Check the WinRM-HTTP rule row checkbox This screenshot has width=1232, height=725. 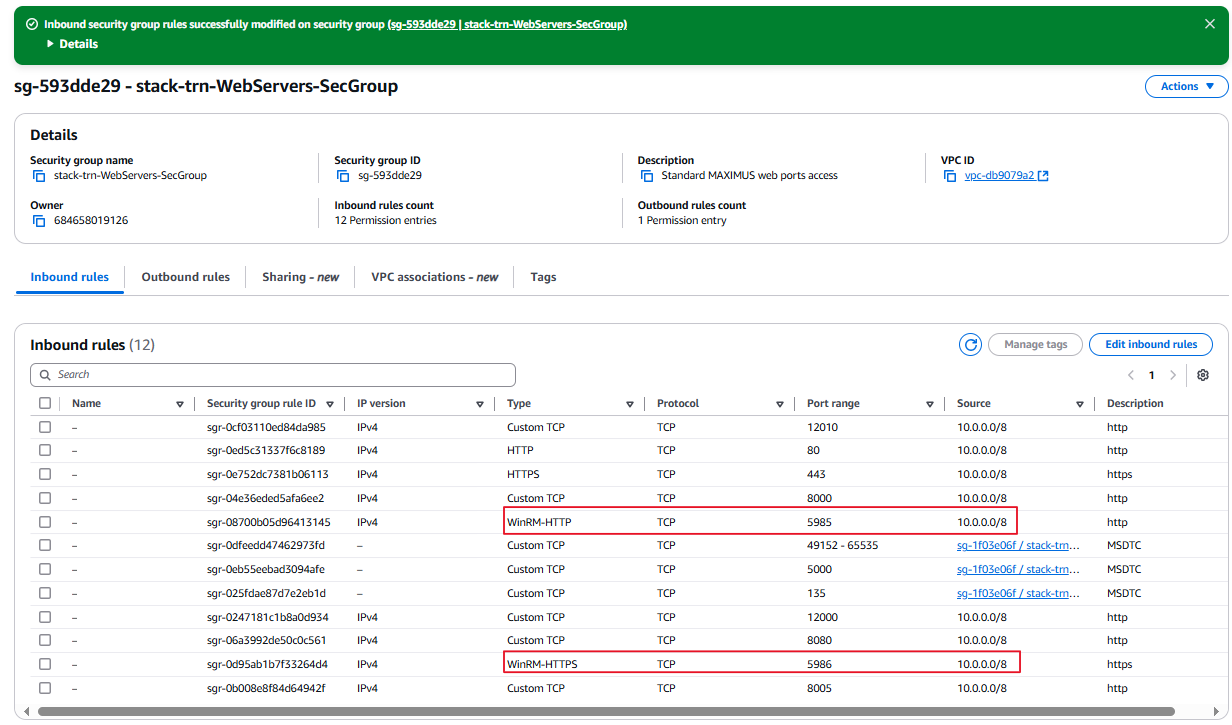pos(45,522)
